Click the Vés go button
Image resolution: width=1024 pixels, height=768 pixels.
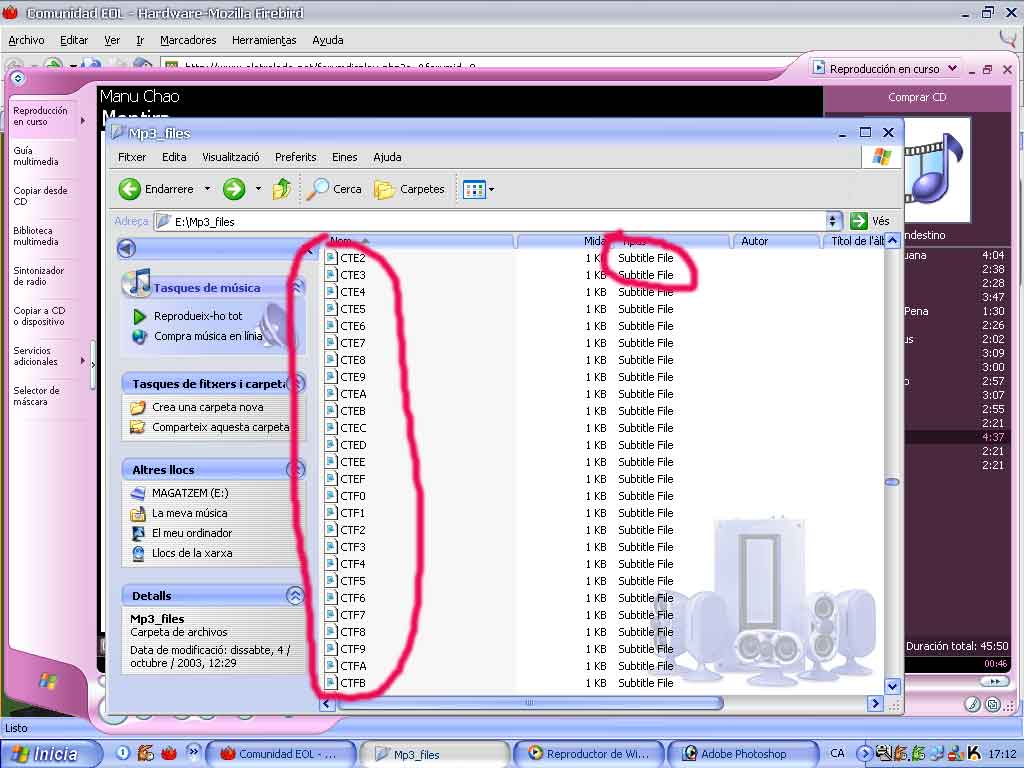pyautogui.click(x=870, y=221)
